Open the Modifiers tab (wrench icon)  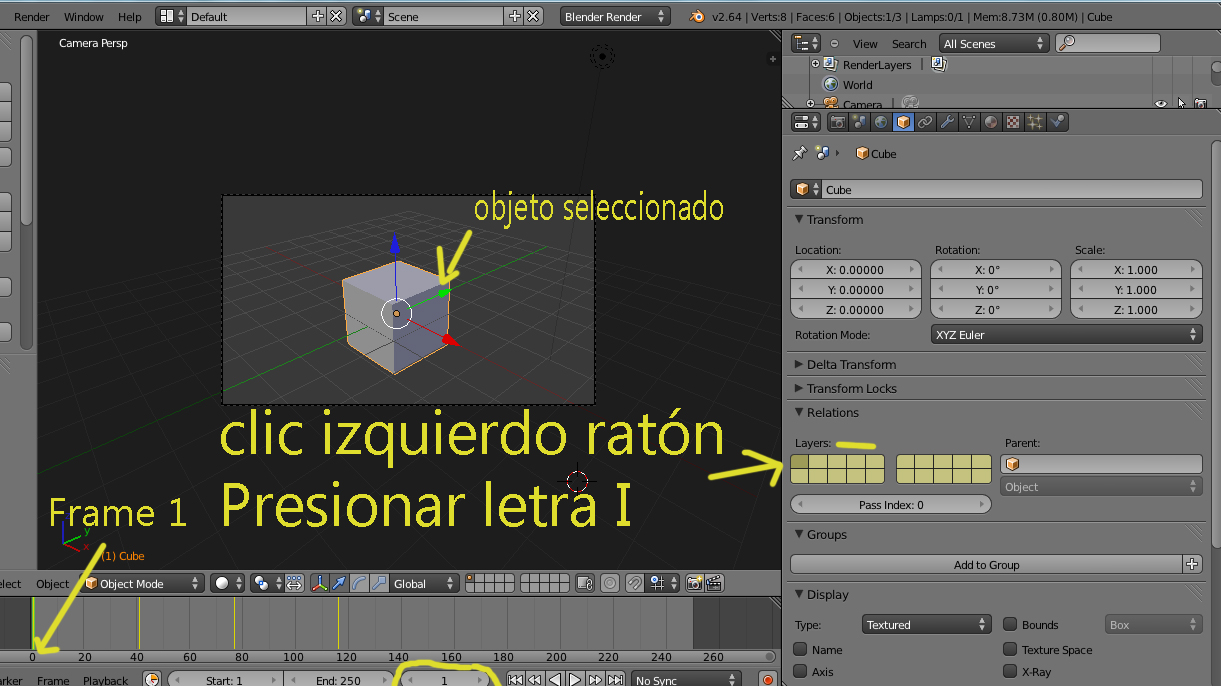(x=947, y=122)
